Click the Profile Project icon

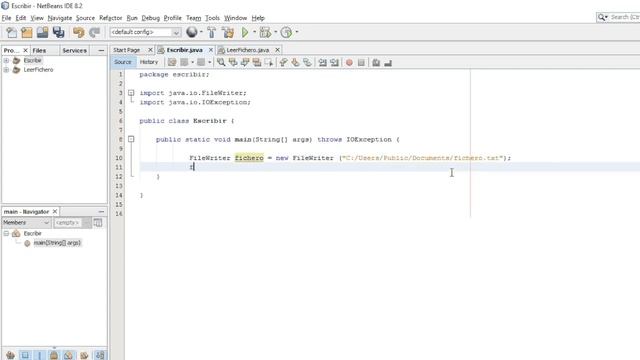point(287,32)
